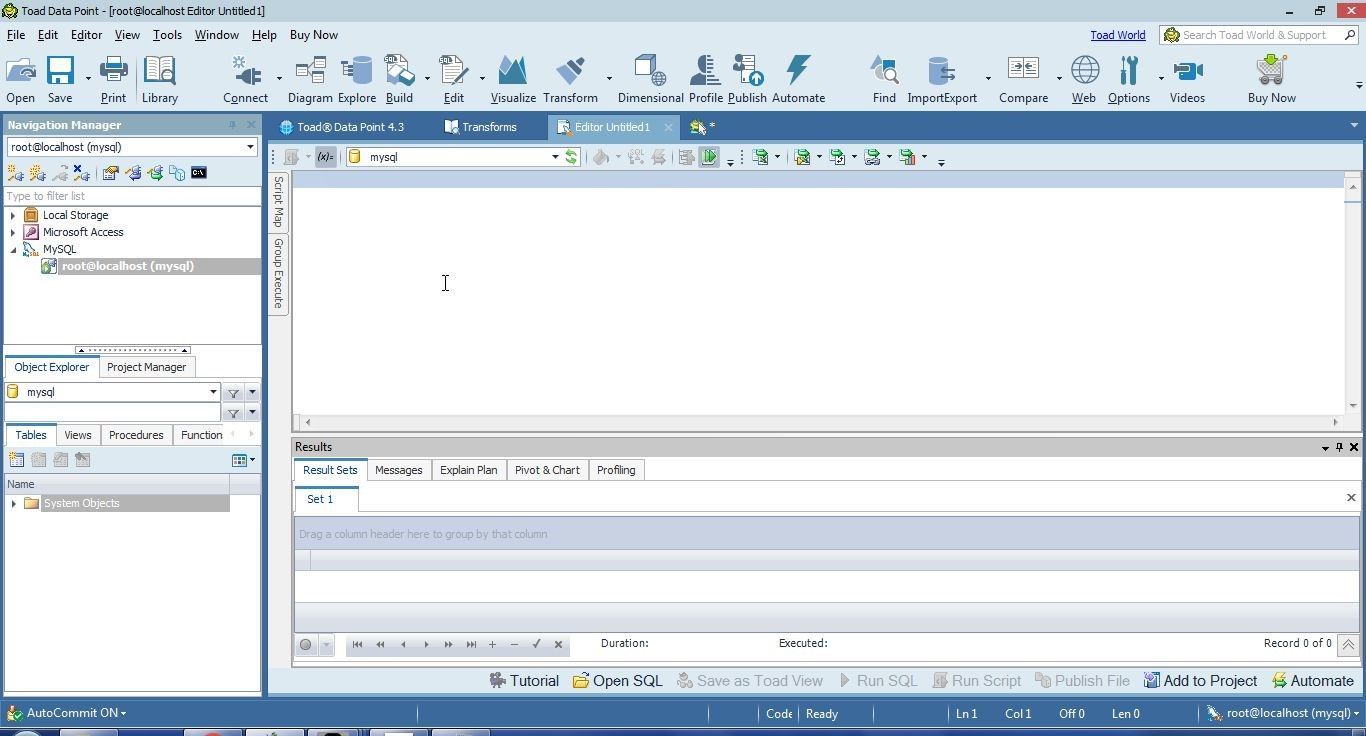Click the bottom Automate button
The image size is (1366, 736).
click(1312, 681)
